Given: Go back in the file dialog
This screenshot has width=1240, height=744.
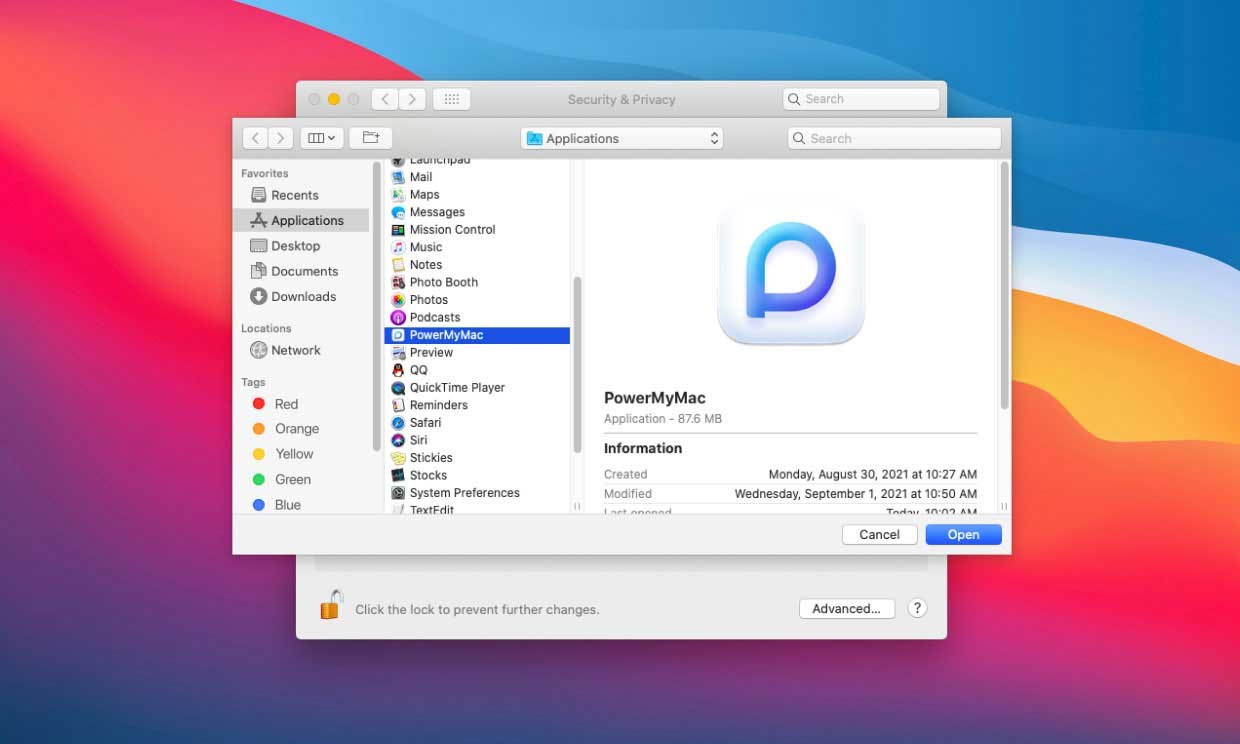Looking at the screenshot, I should point(256,138).
